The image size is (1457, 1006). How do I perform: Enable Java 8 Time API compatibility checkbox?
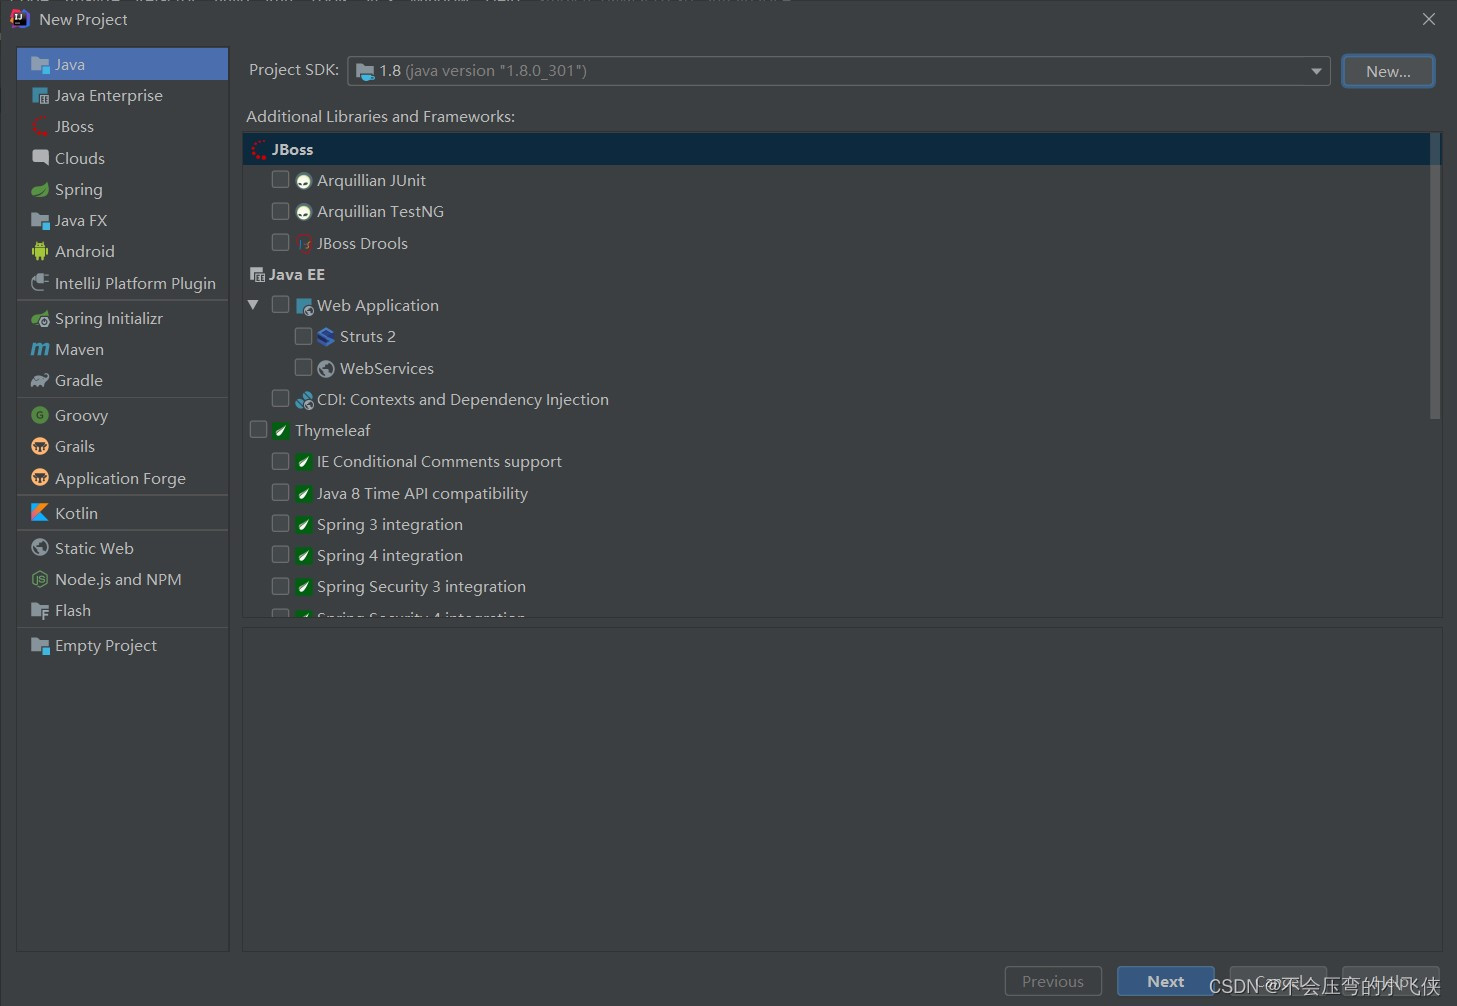(x=280, y=492)
